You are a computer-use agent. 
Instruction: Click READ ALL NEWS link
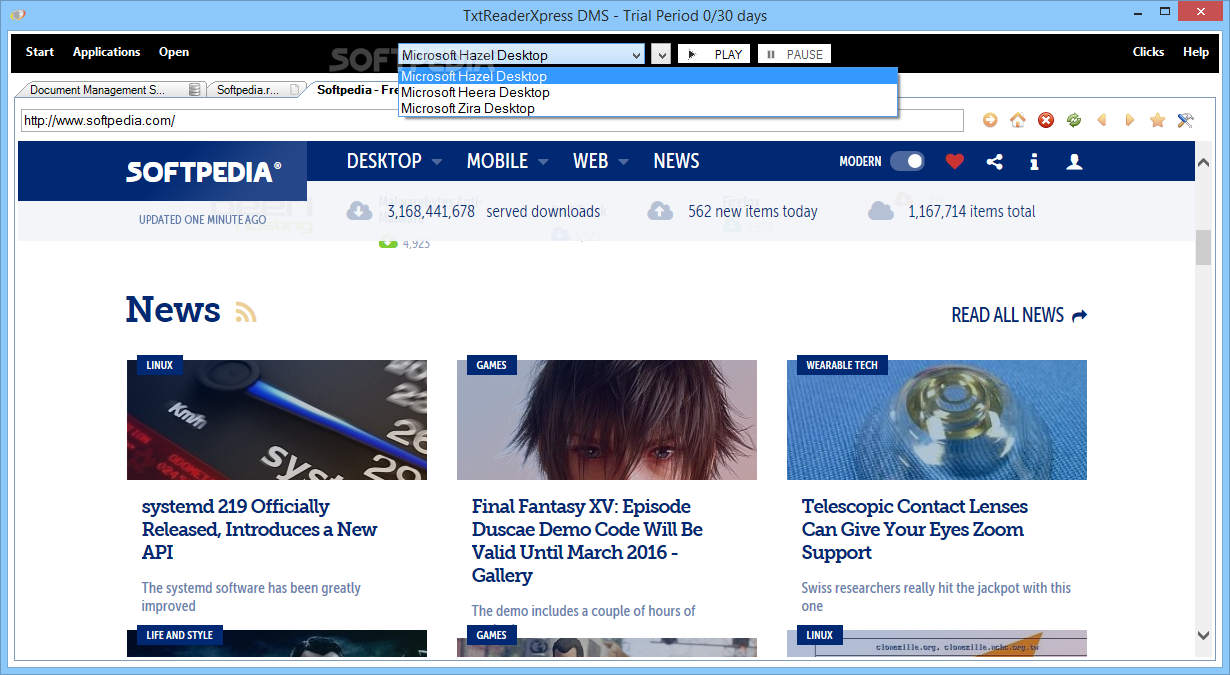tap(1019, 315)
